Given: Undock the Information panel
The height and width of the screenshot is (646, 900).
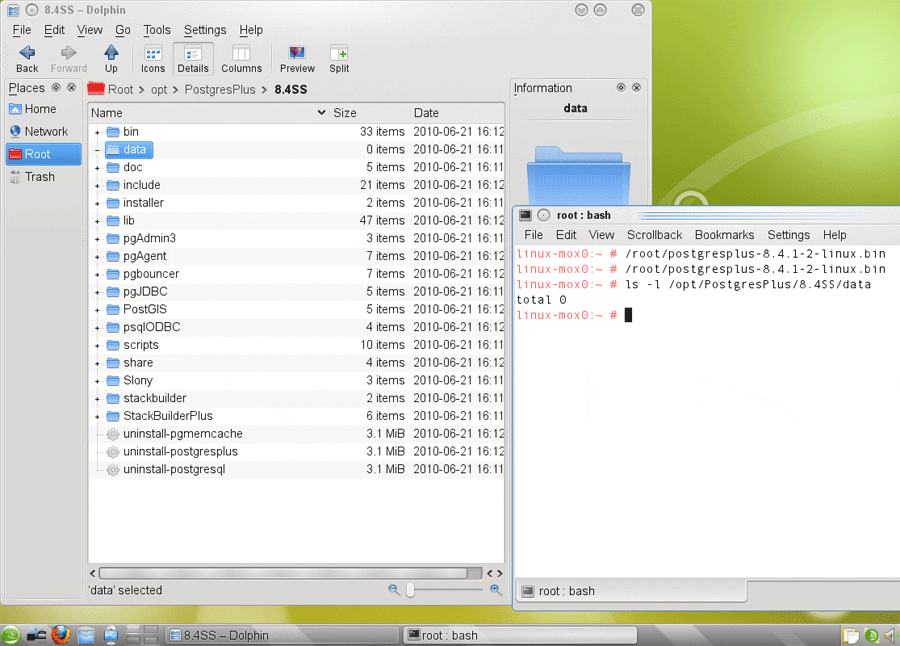Looking at the screenshot, I should [621, 88].
